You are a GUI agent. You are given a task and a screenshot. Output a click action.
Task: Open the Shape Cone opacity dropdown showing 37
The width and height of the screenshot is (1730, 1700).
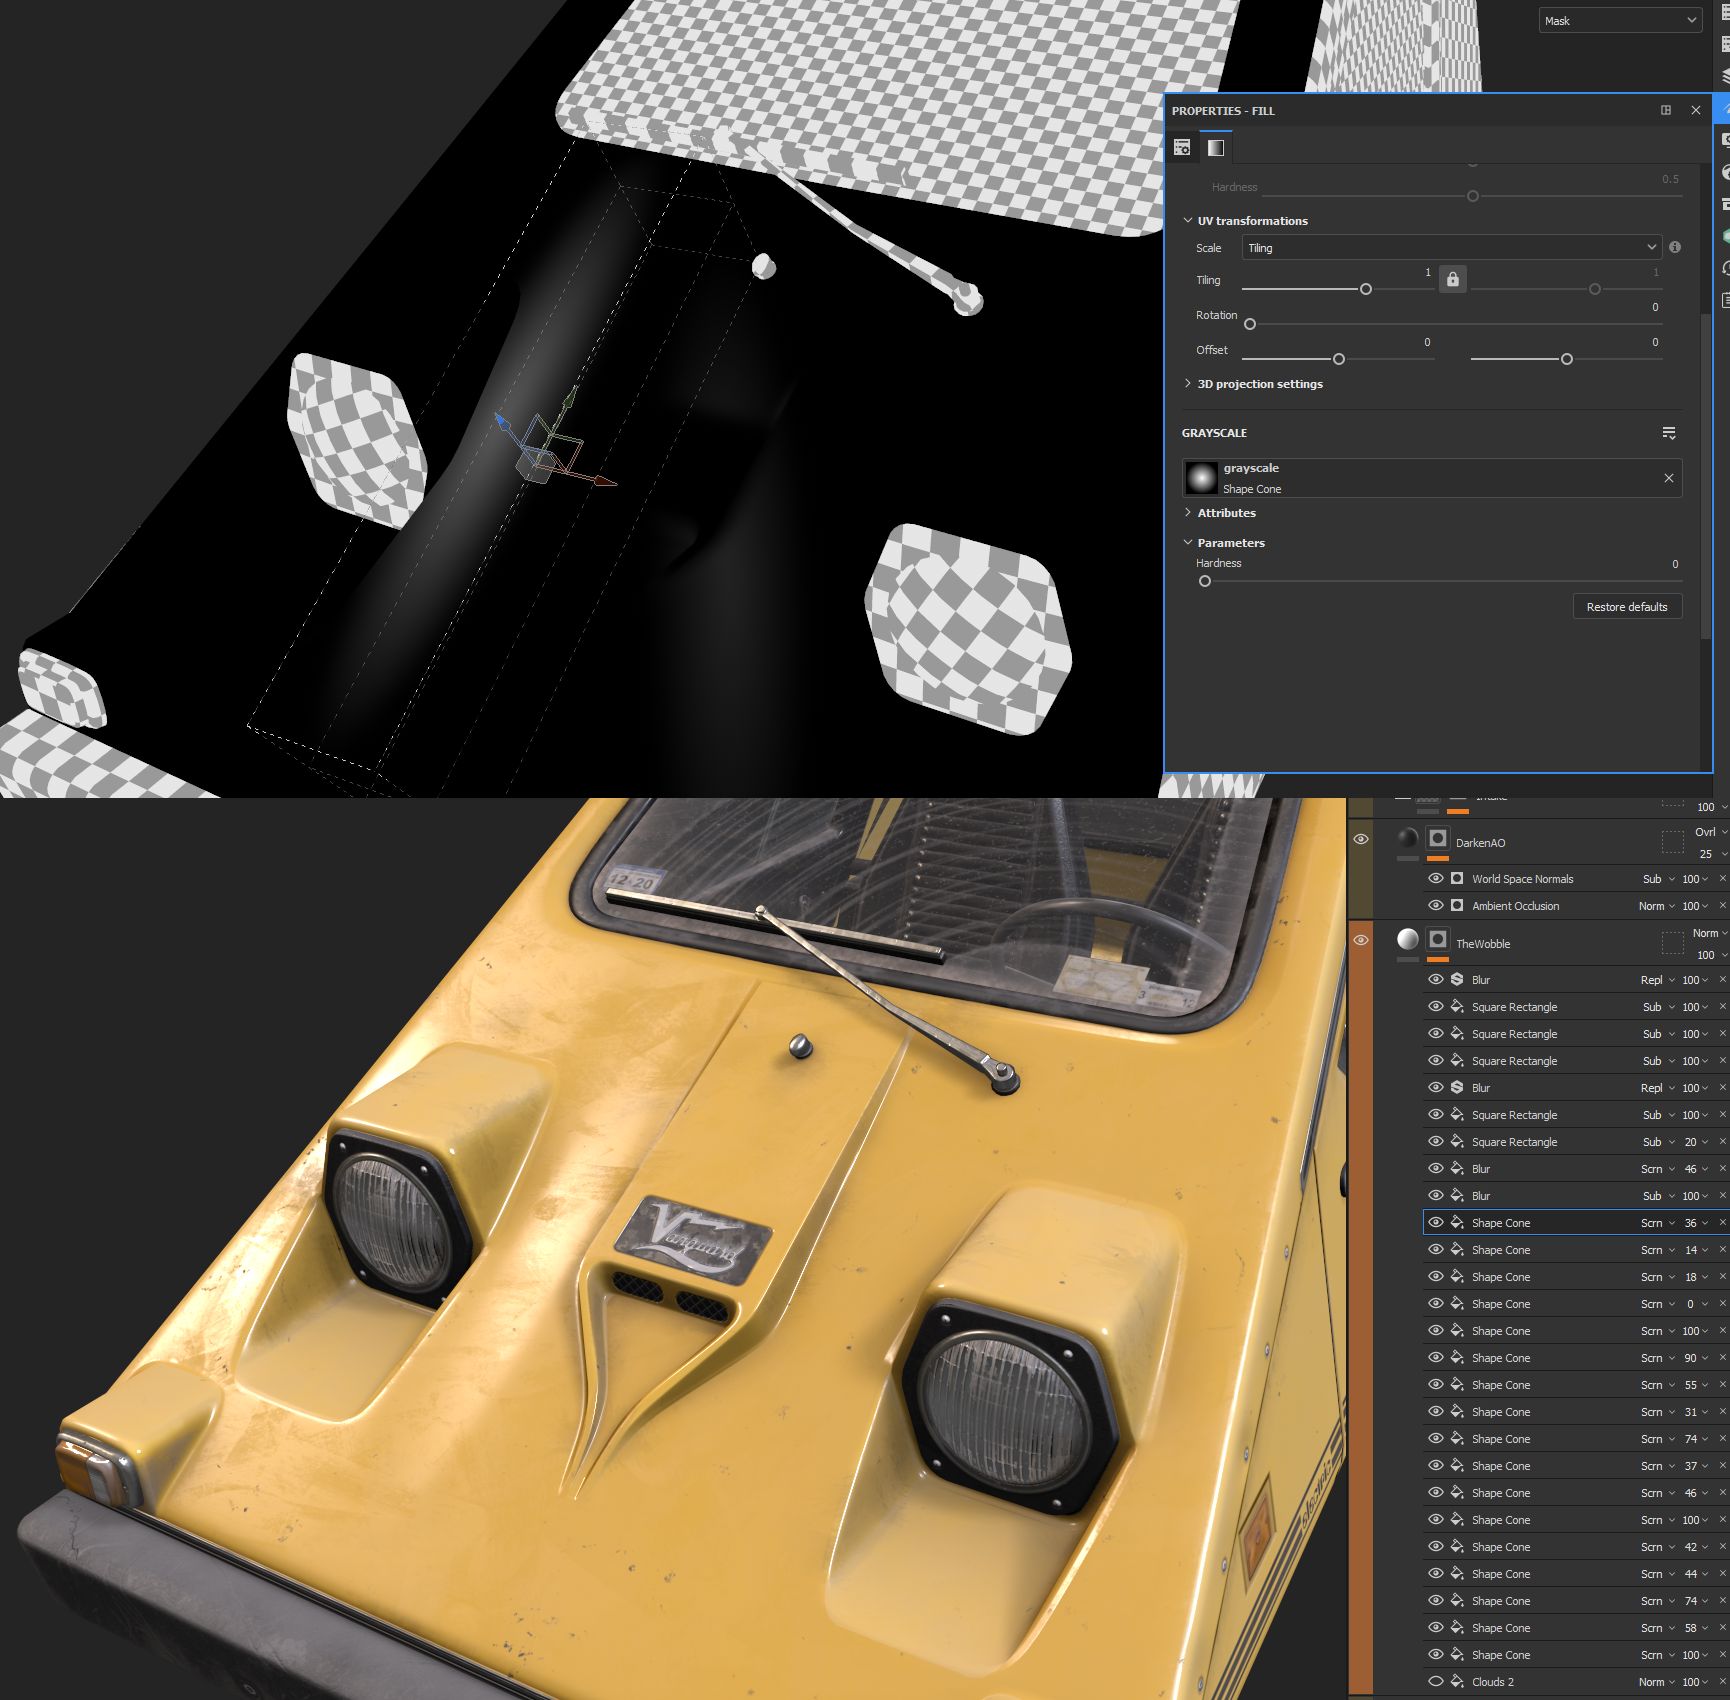pos(1696,1466)
